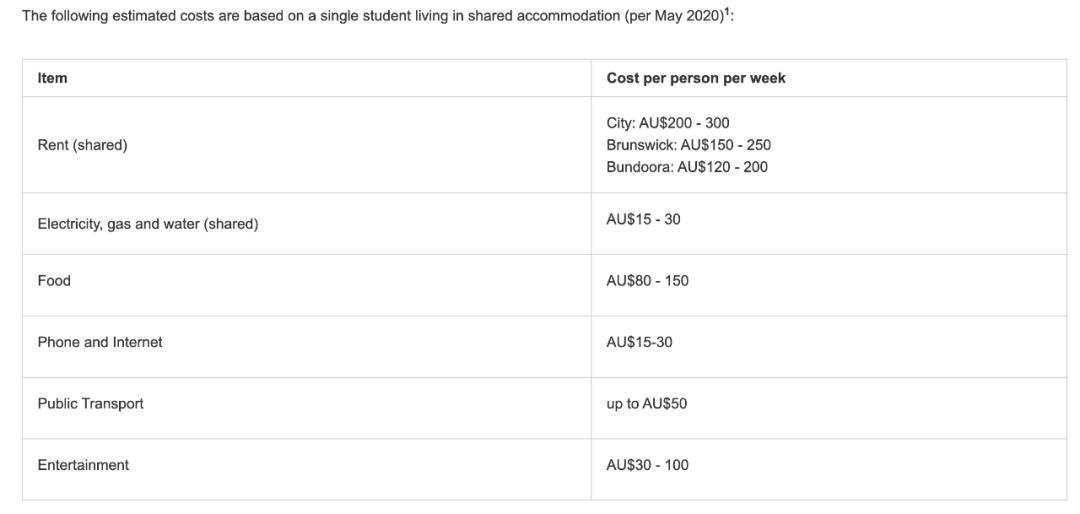The width and height of the screenshot is (1080, 514).
Task: Select the "Public Transport" row label
Action: [90, 404]
